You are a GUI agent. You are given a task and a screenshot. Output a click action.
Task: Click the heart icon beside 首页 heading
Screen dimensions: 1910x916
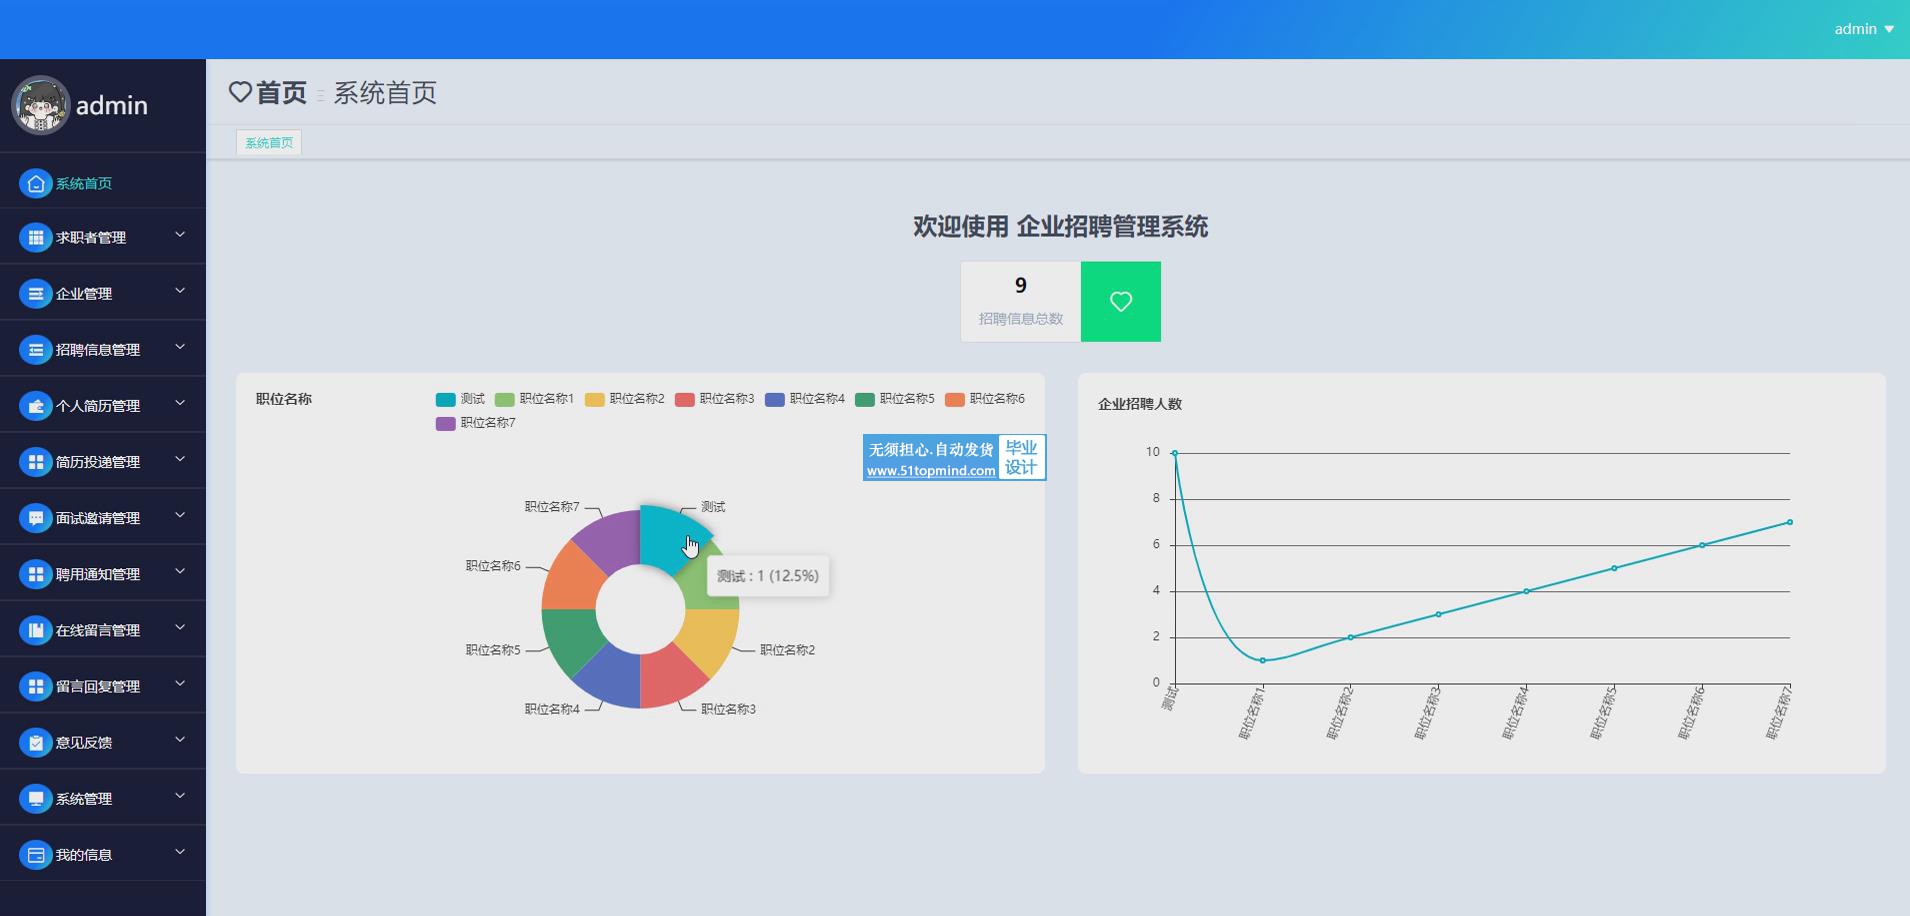click(240, 92)
